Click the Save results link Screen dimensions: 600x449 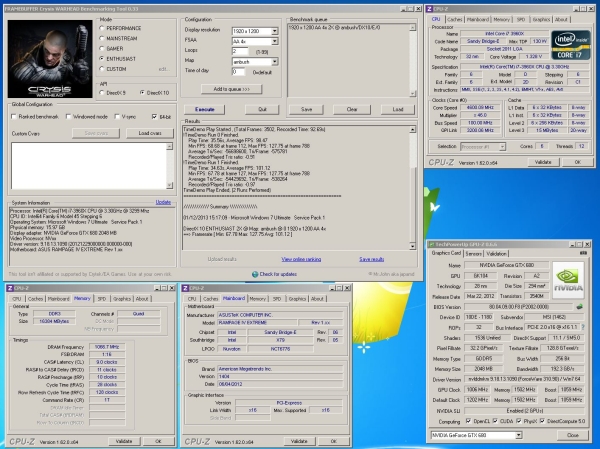coord(372,259)
